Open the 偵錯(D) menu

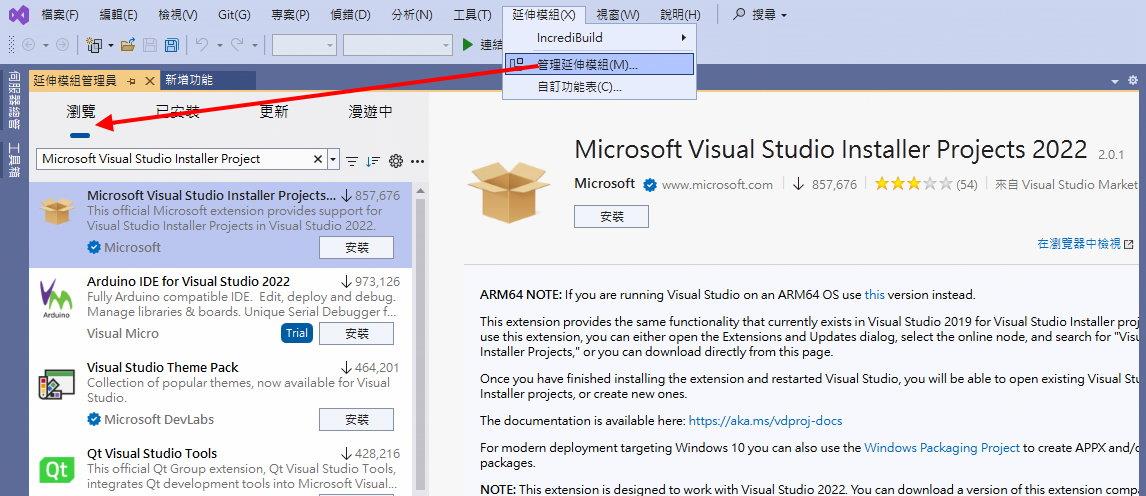coord(349,15)
